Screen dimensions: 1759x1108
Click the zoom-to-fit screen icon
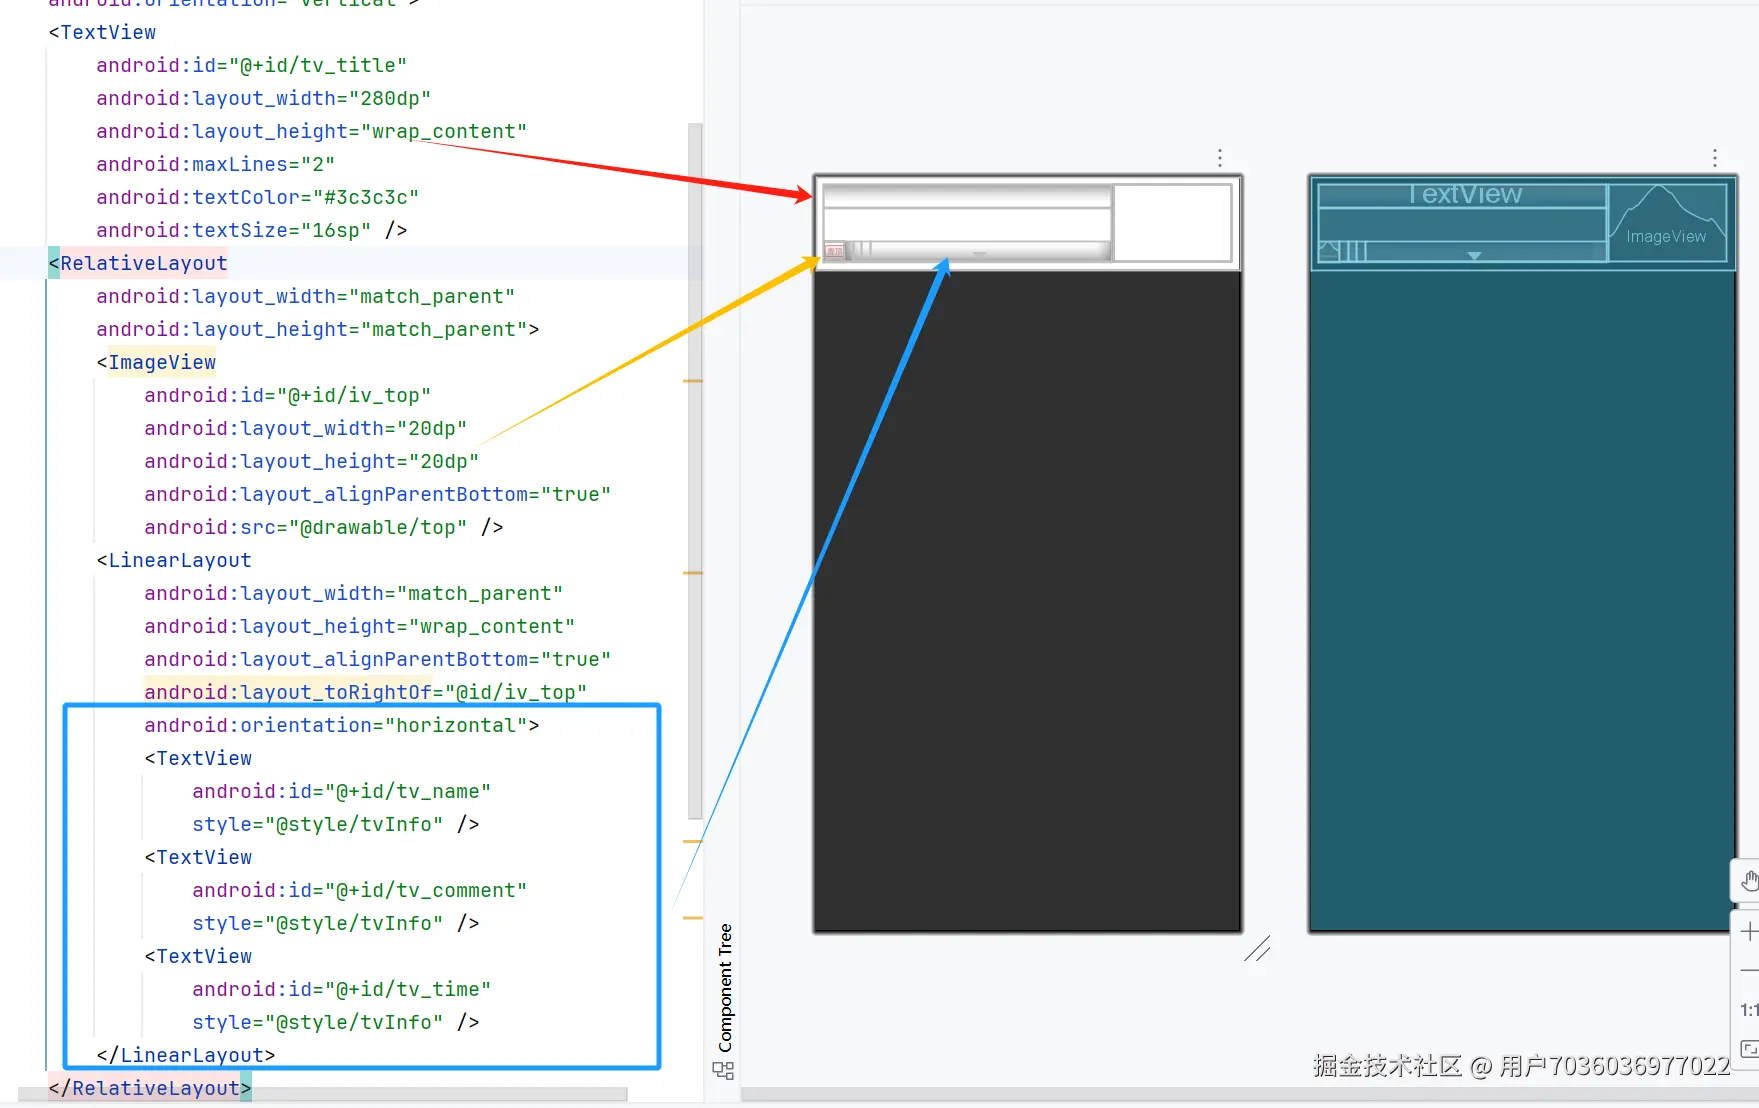[x=1749, y=1049]
